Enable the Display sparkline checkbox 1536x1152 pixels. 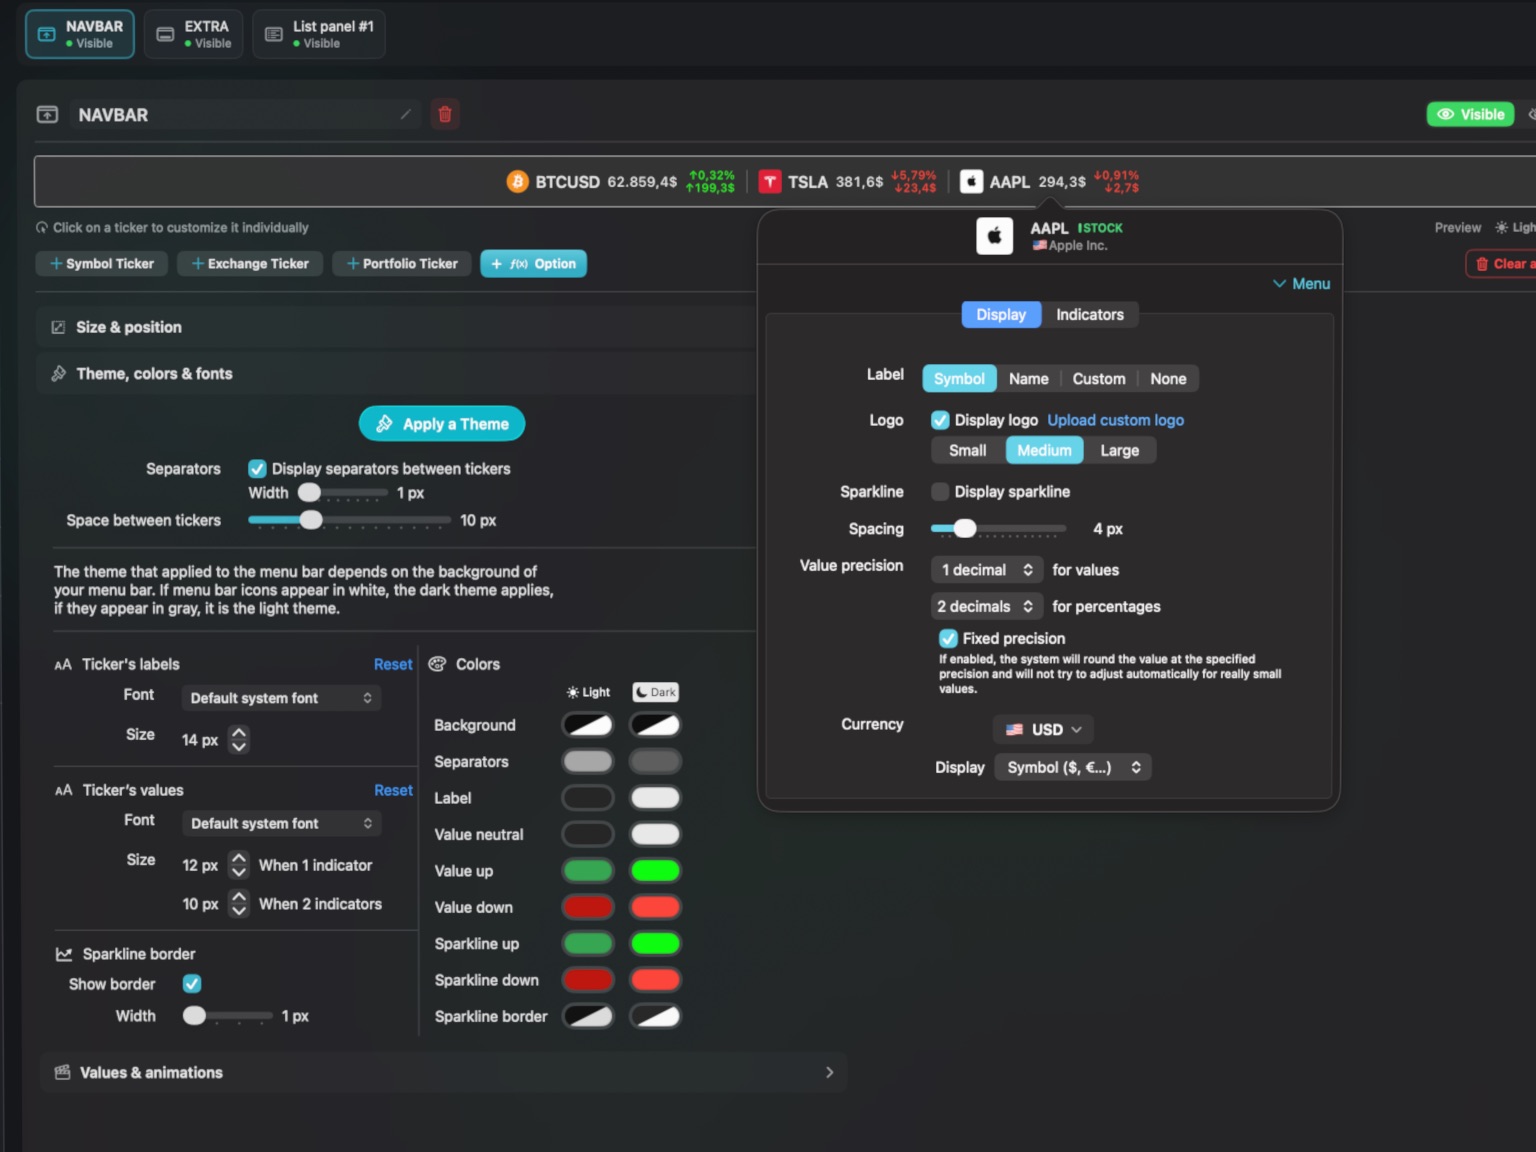pos(940,492)
